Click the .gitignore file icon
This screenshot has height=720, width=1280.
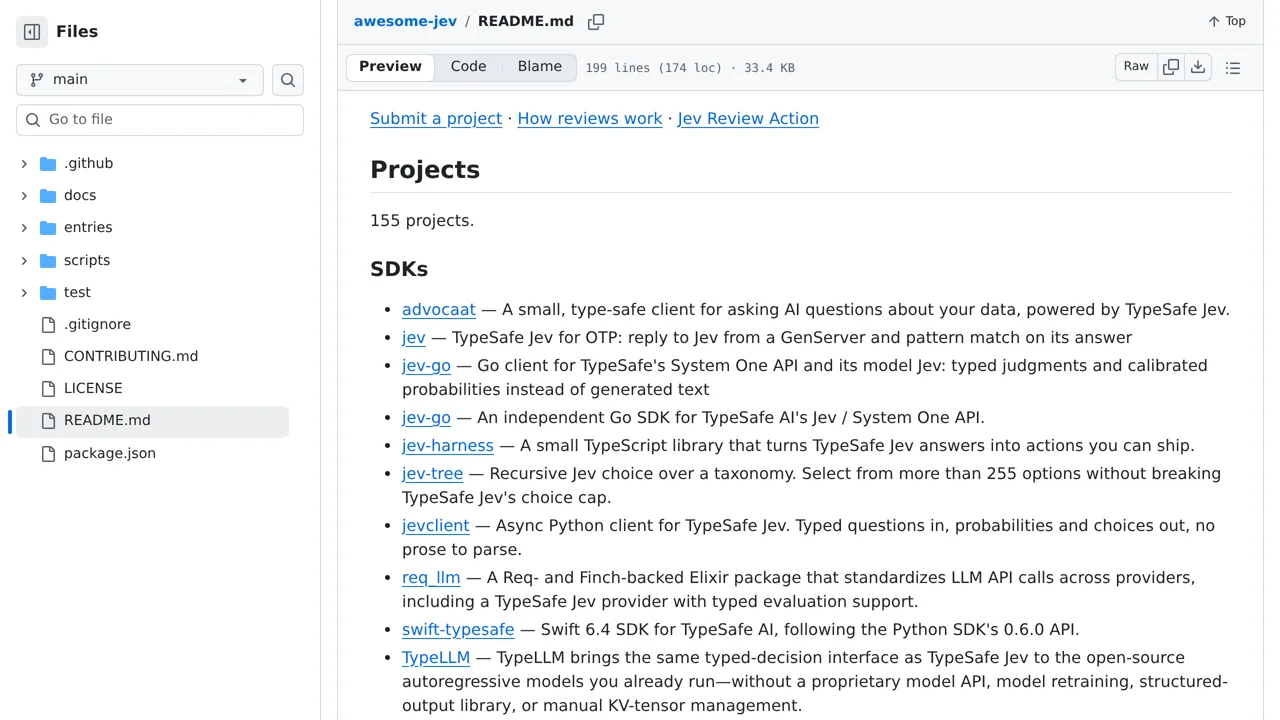(48, 325)
